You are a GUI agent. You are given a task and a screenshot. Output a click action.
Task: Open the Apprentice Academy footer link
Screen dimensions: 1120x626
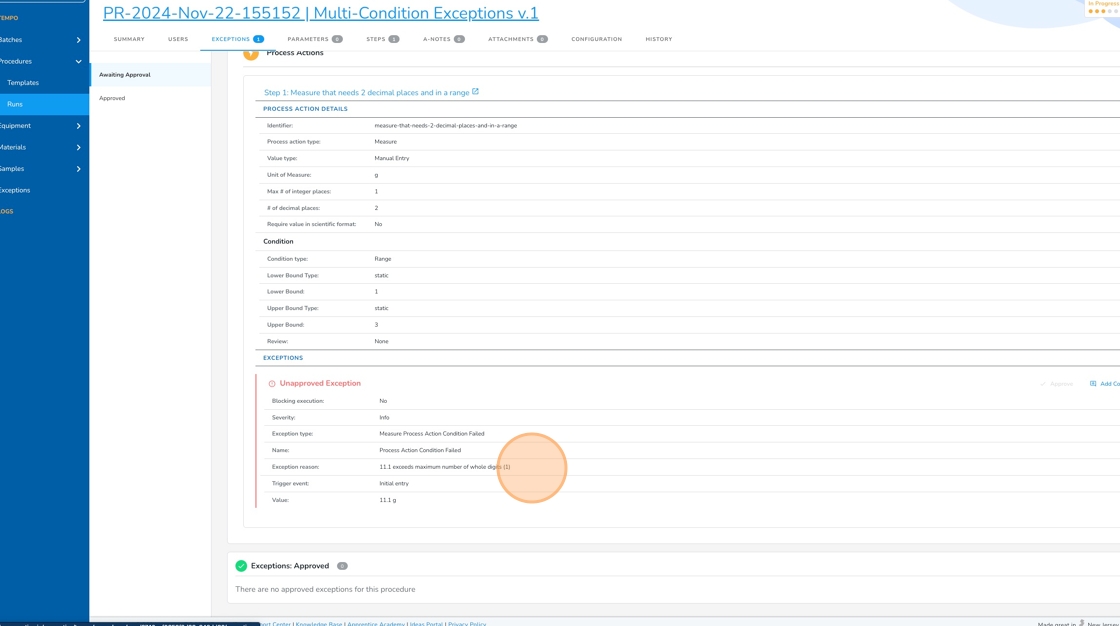tap(376, 623)
